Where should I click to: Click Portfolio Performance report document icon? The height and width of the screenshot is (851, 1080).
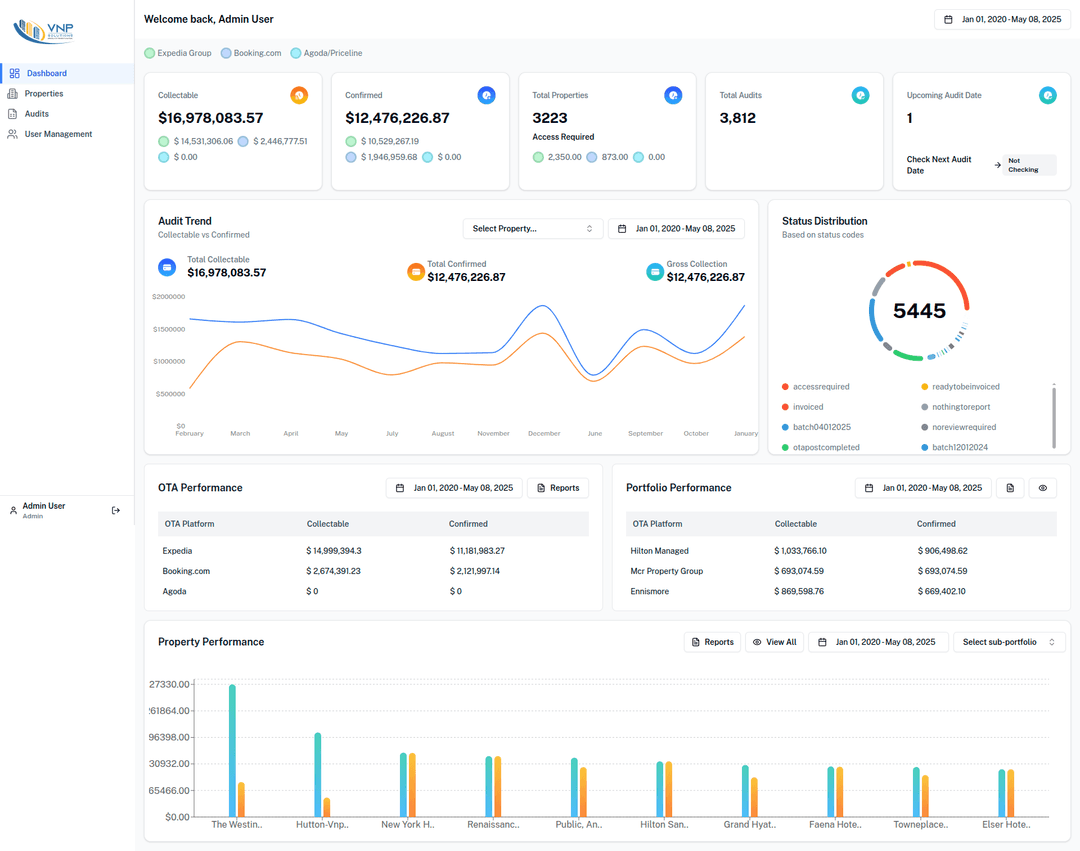tap(1010, 488)
